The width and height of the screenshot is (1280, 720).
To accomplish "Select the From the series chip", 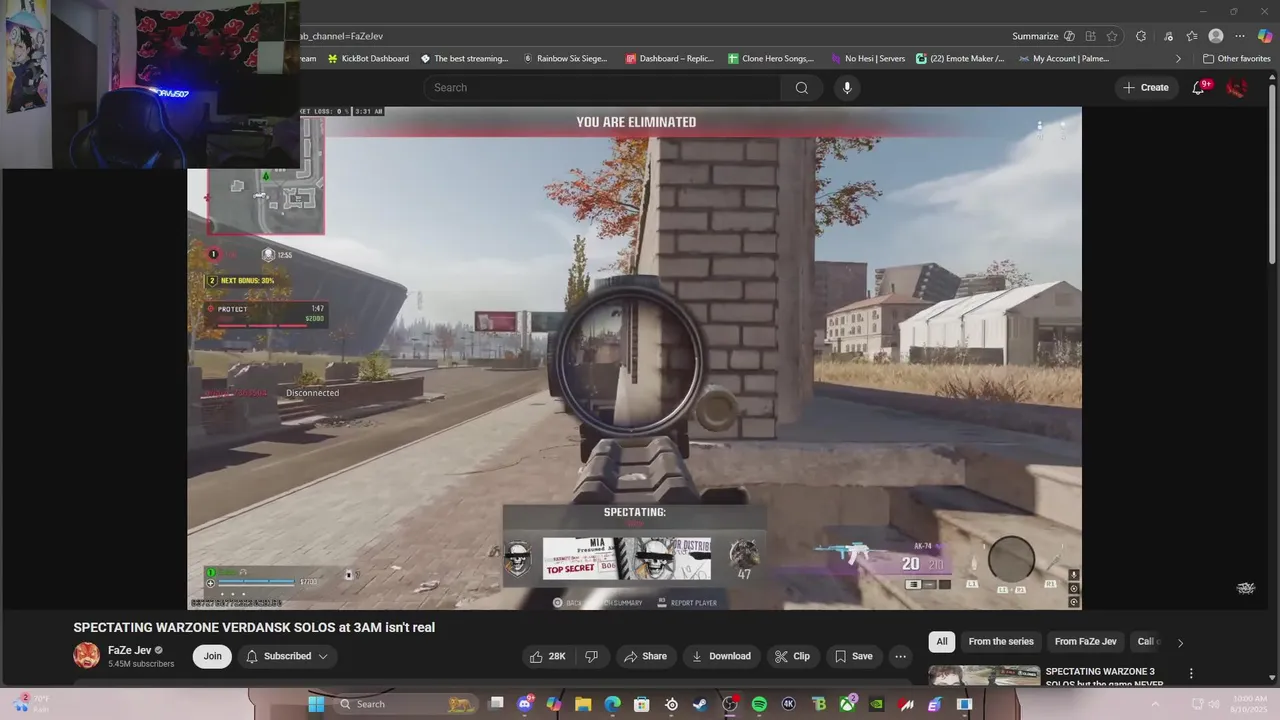I will (1001, 642).
